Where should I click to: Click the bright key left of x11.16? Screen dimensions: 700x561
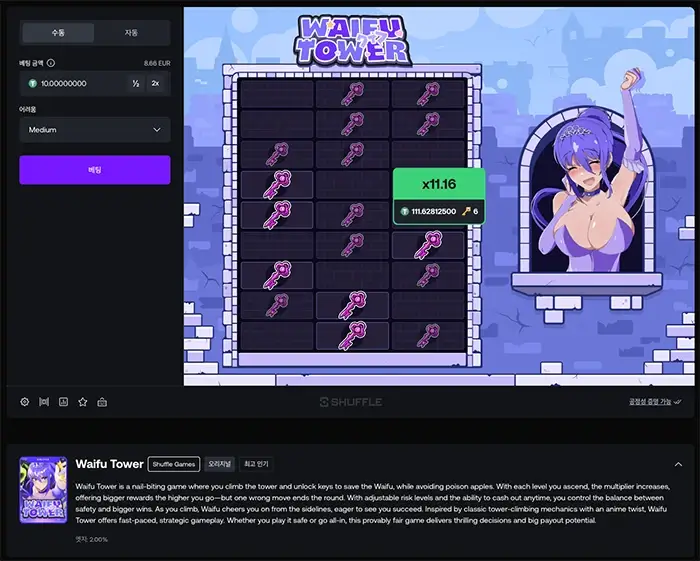277,184
